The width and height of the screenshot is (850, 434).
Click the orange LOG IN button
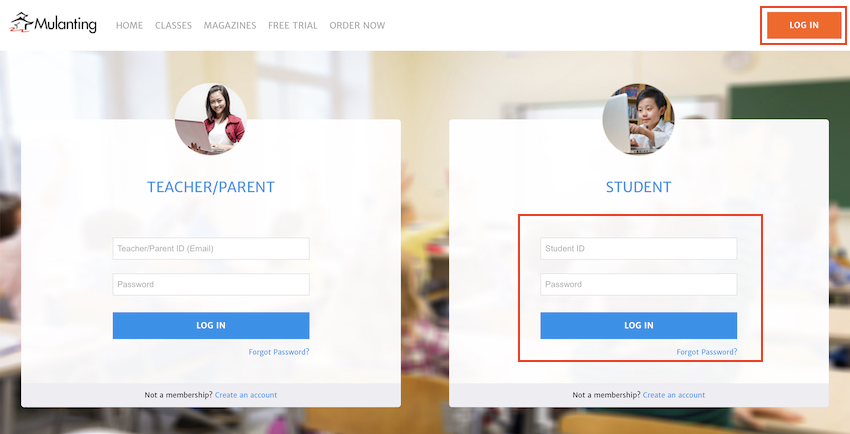click(x=804, y=25)
